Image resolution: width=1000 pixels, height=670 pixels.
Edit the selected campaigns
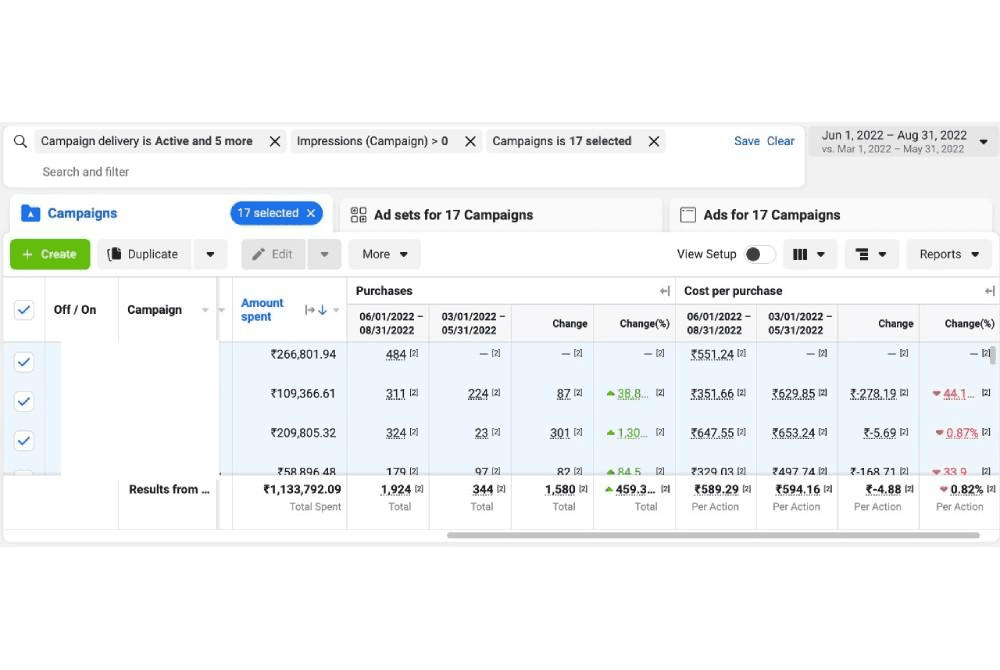(273, 254)
